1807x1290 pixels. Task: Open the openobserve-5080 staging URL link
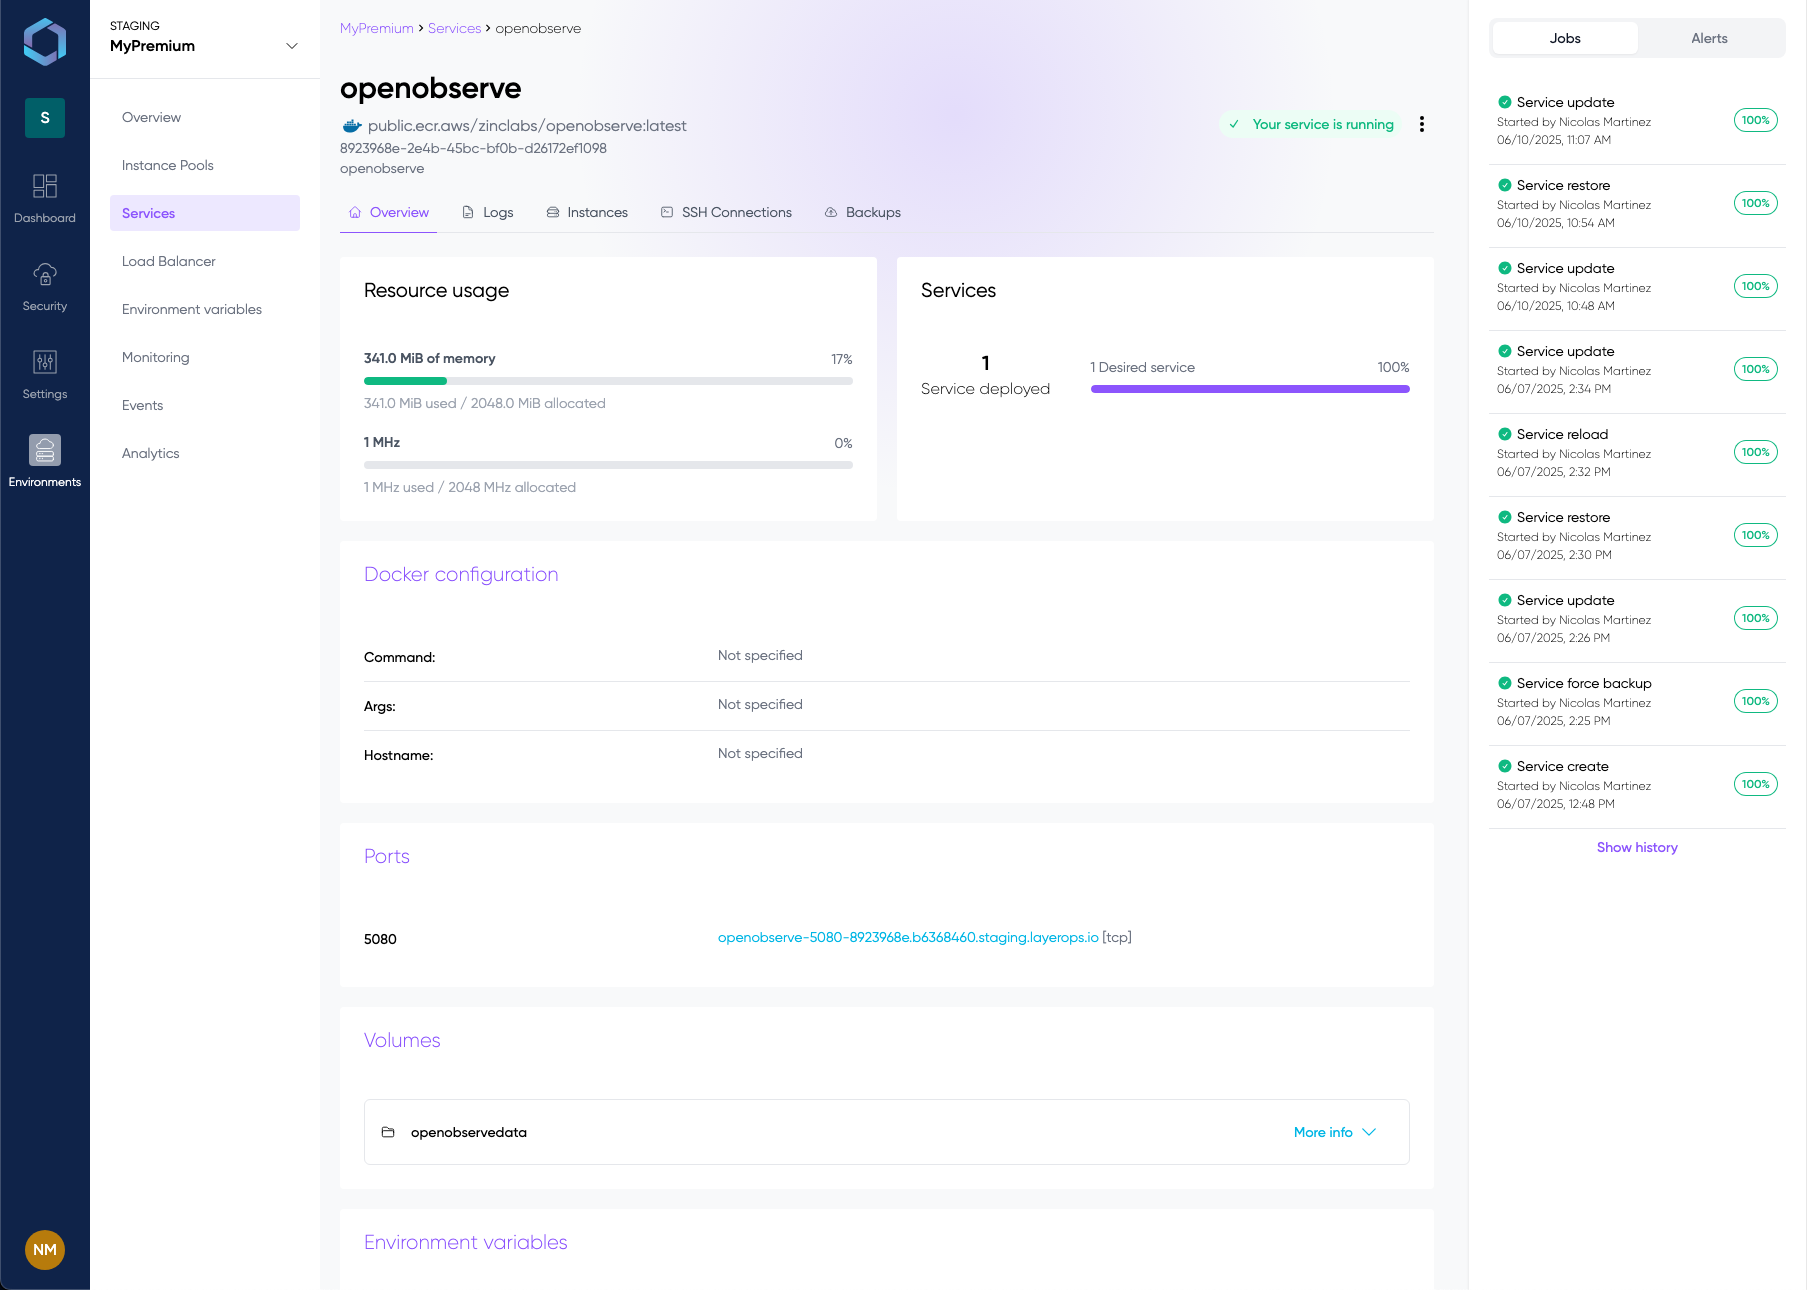[x=908, y=937]
